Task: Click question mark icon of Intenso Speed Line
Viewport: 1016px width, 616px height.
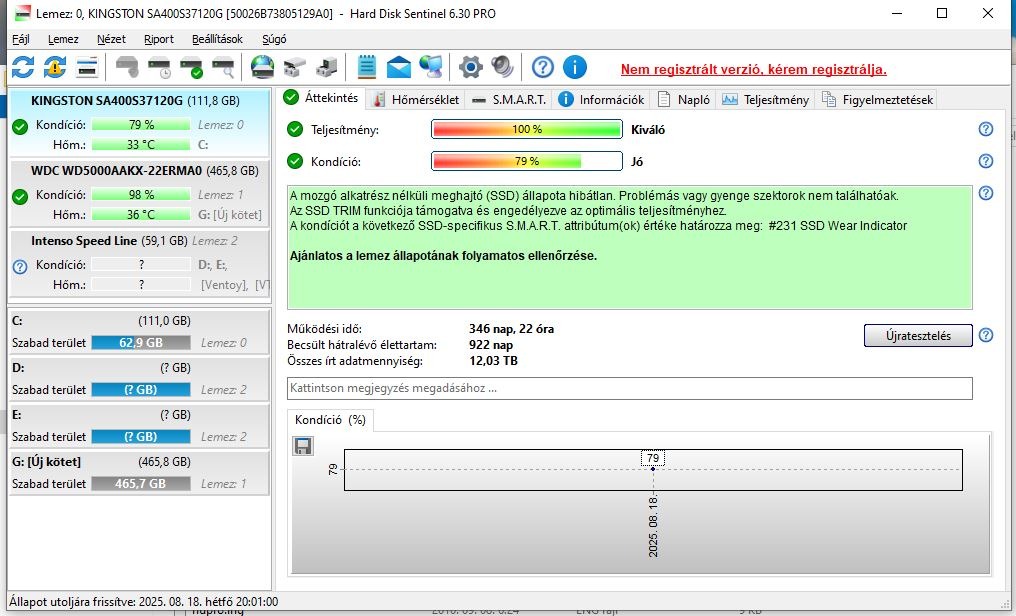Action: [20, 266]
